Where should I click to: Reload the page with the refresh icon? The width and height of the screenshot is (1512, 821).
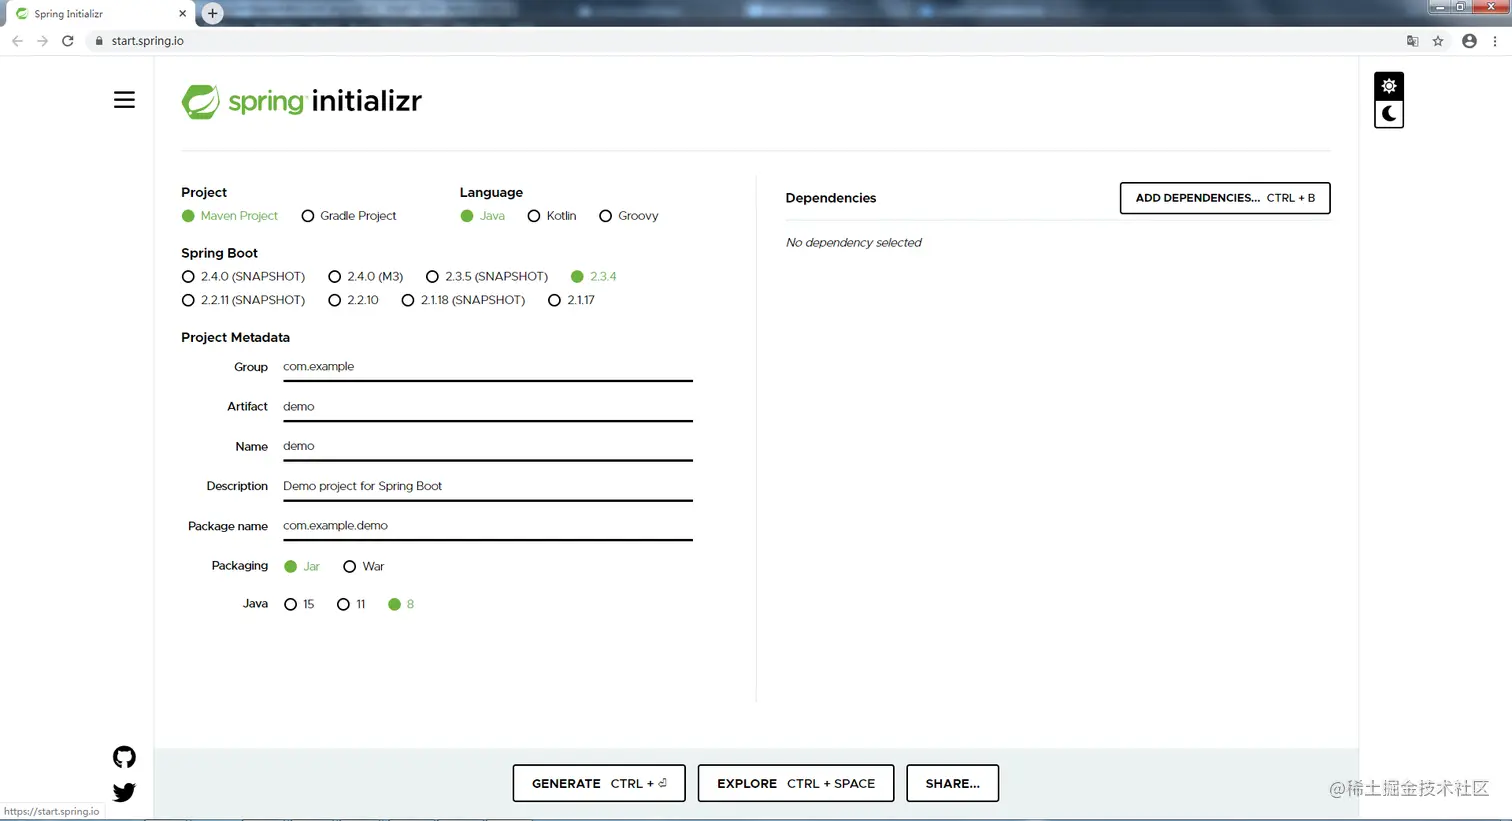tap(68, 41)
